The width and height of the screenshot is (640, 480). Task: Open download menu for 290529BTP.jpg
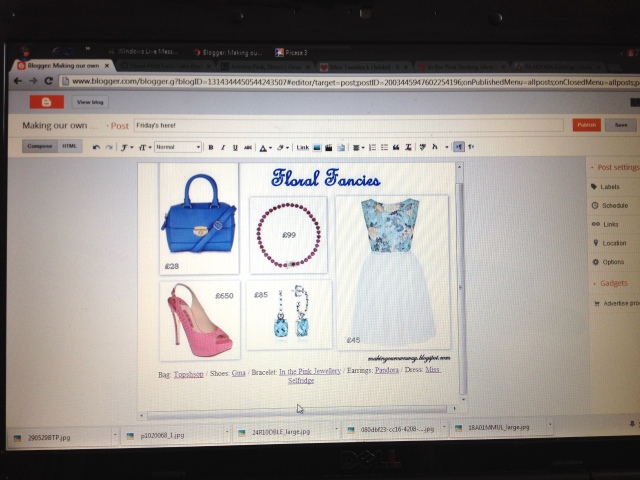pyautogui.click(x=115, y=433)
